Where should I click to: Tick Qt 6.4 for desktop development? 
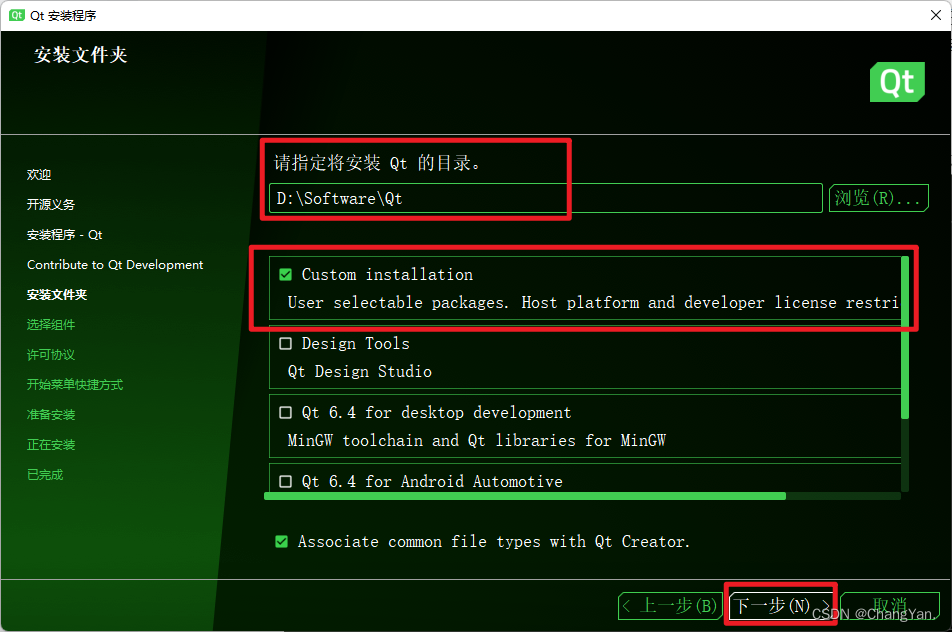tap(285, 413)
